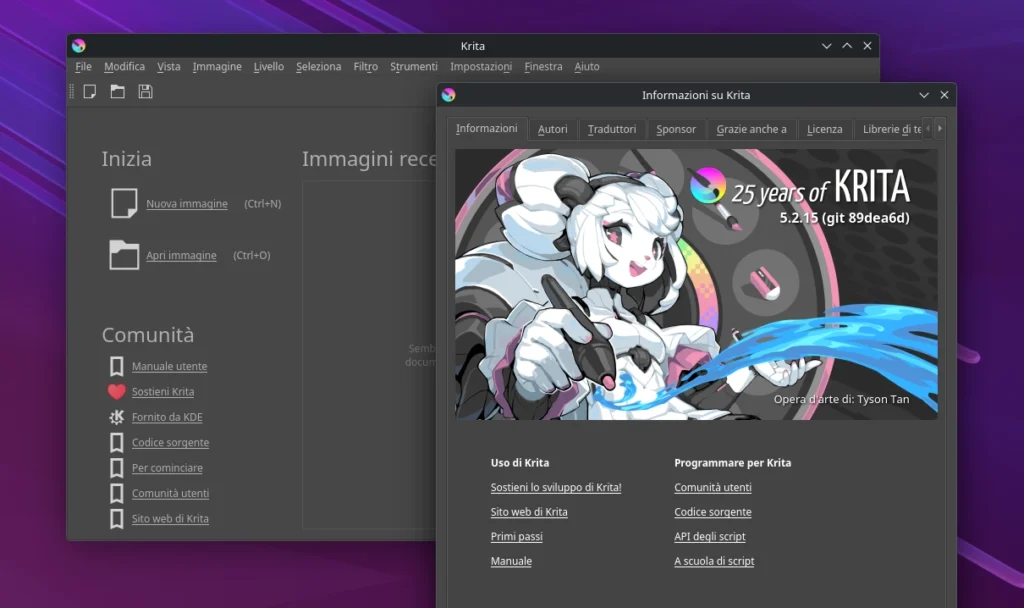This screenshot has width=1024, height=608.
Task: Click the right arrow to scroll the About tabs
Action: point(940,128)
